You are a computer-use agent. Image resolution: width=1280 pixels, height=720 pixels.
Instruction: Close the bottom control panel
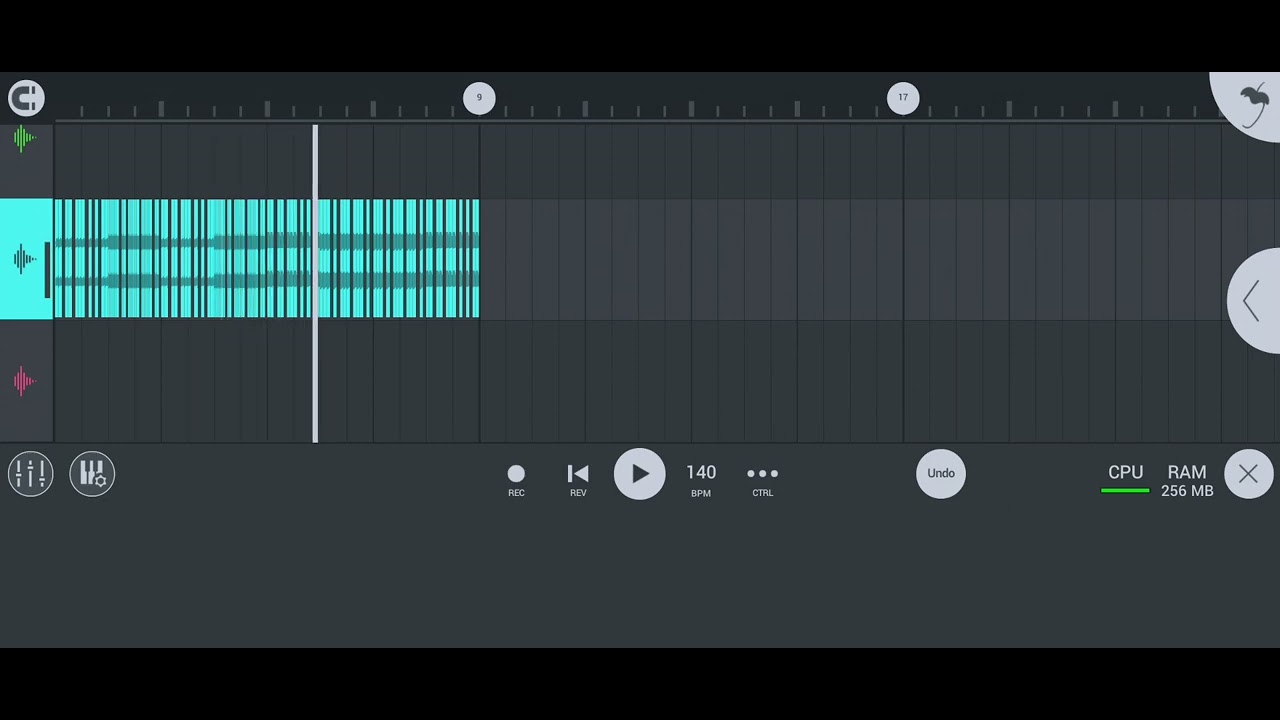click(x=1248, y=474)
